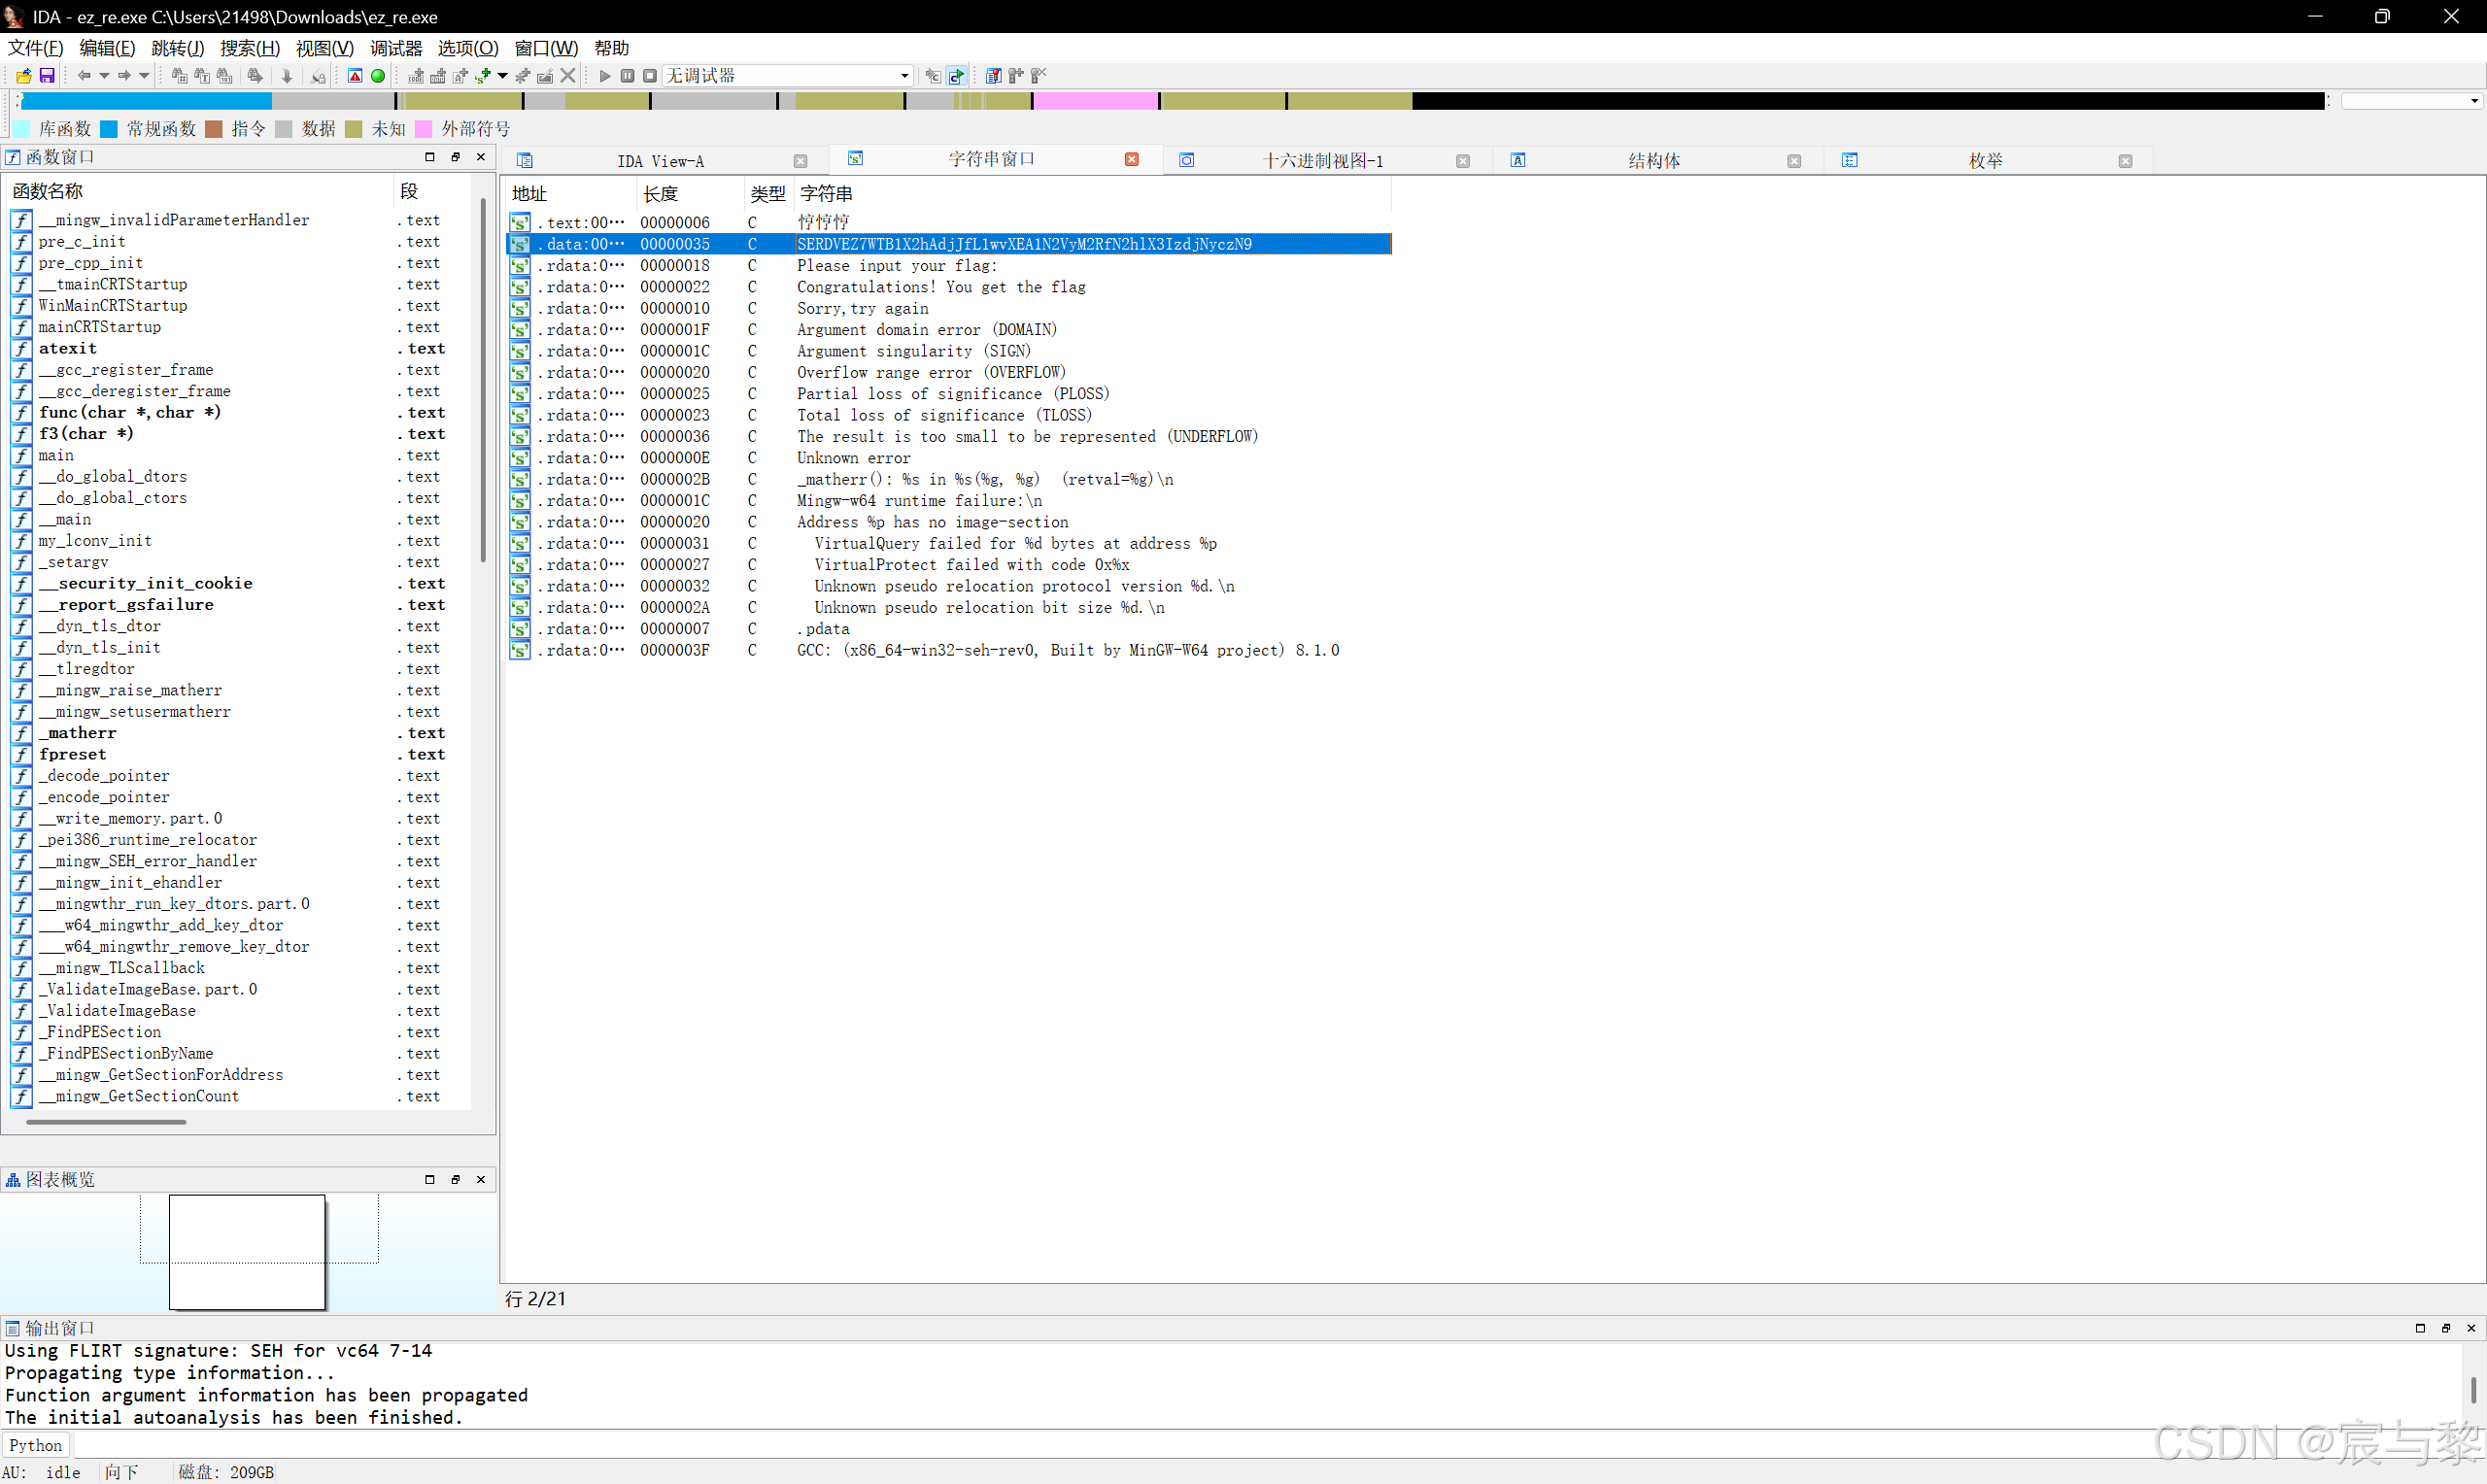Close the 字符串窗口 tab
The image size is (2487, 1484).
point(1132,160)
